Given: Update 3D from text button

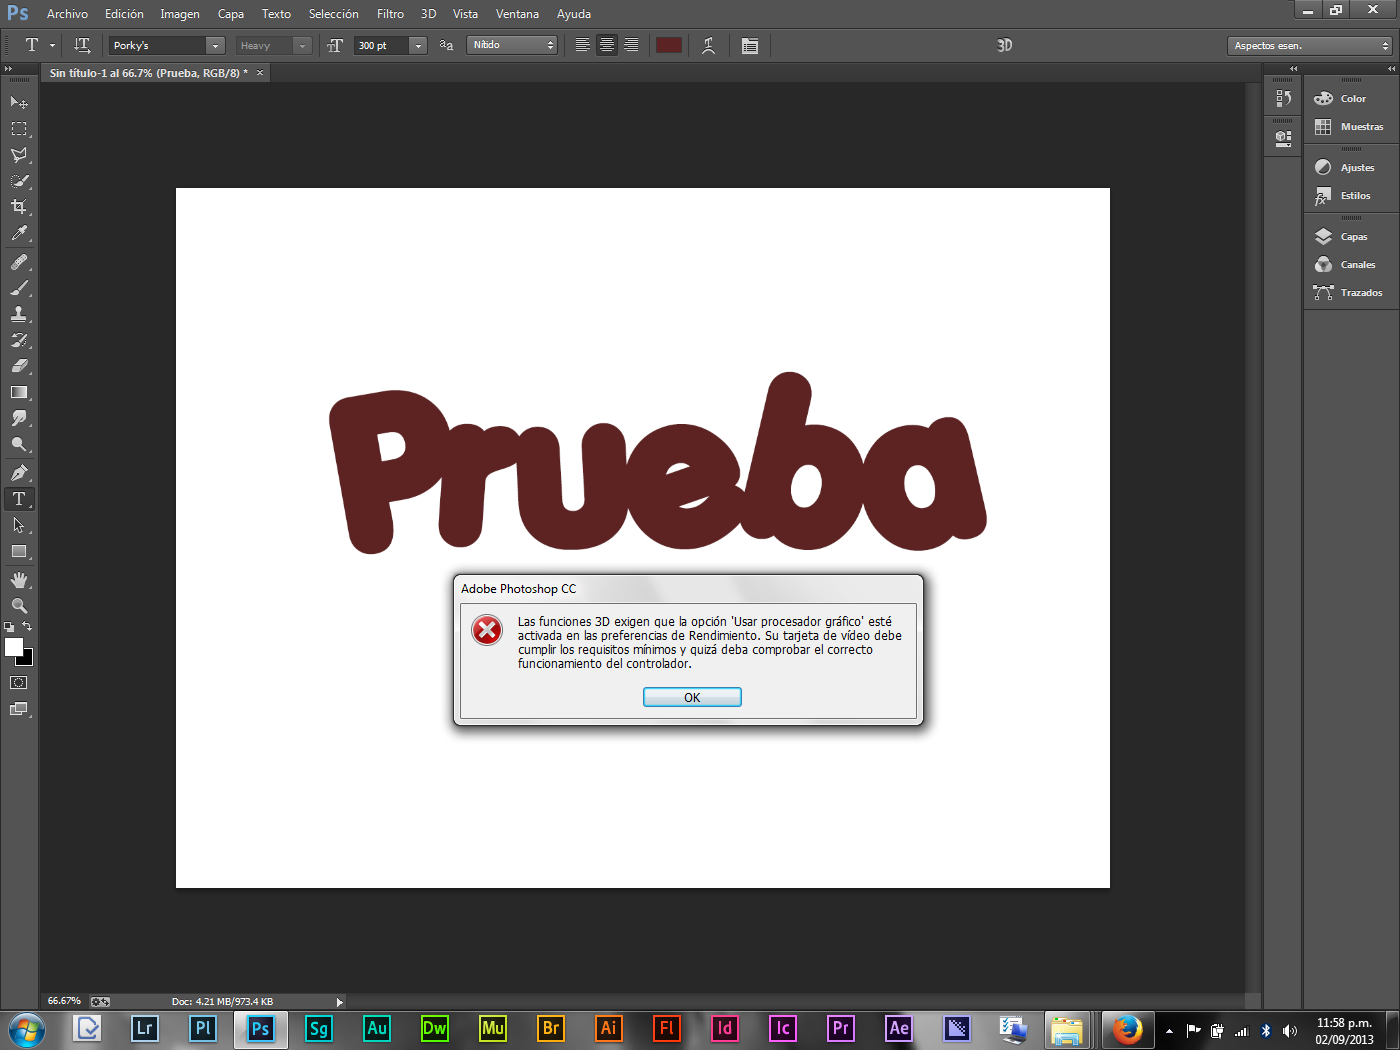Looking at the screenshot, I should 1005,45.
